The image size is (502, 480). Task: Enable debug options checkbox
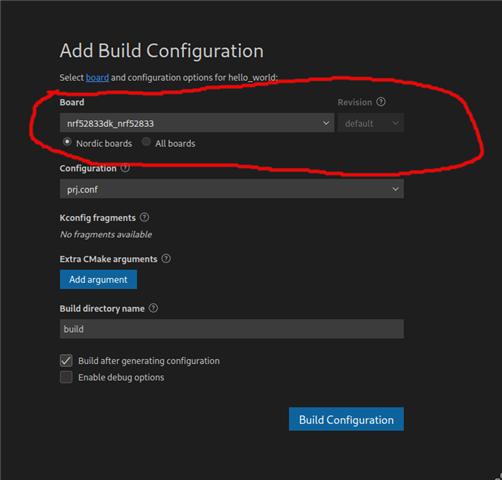[x=66, y=377]
